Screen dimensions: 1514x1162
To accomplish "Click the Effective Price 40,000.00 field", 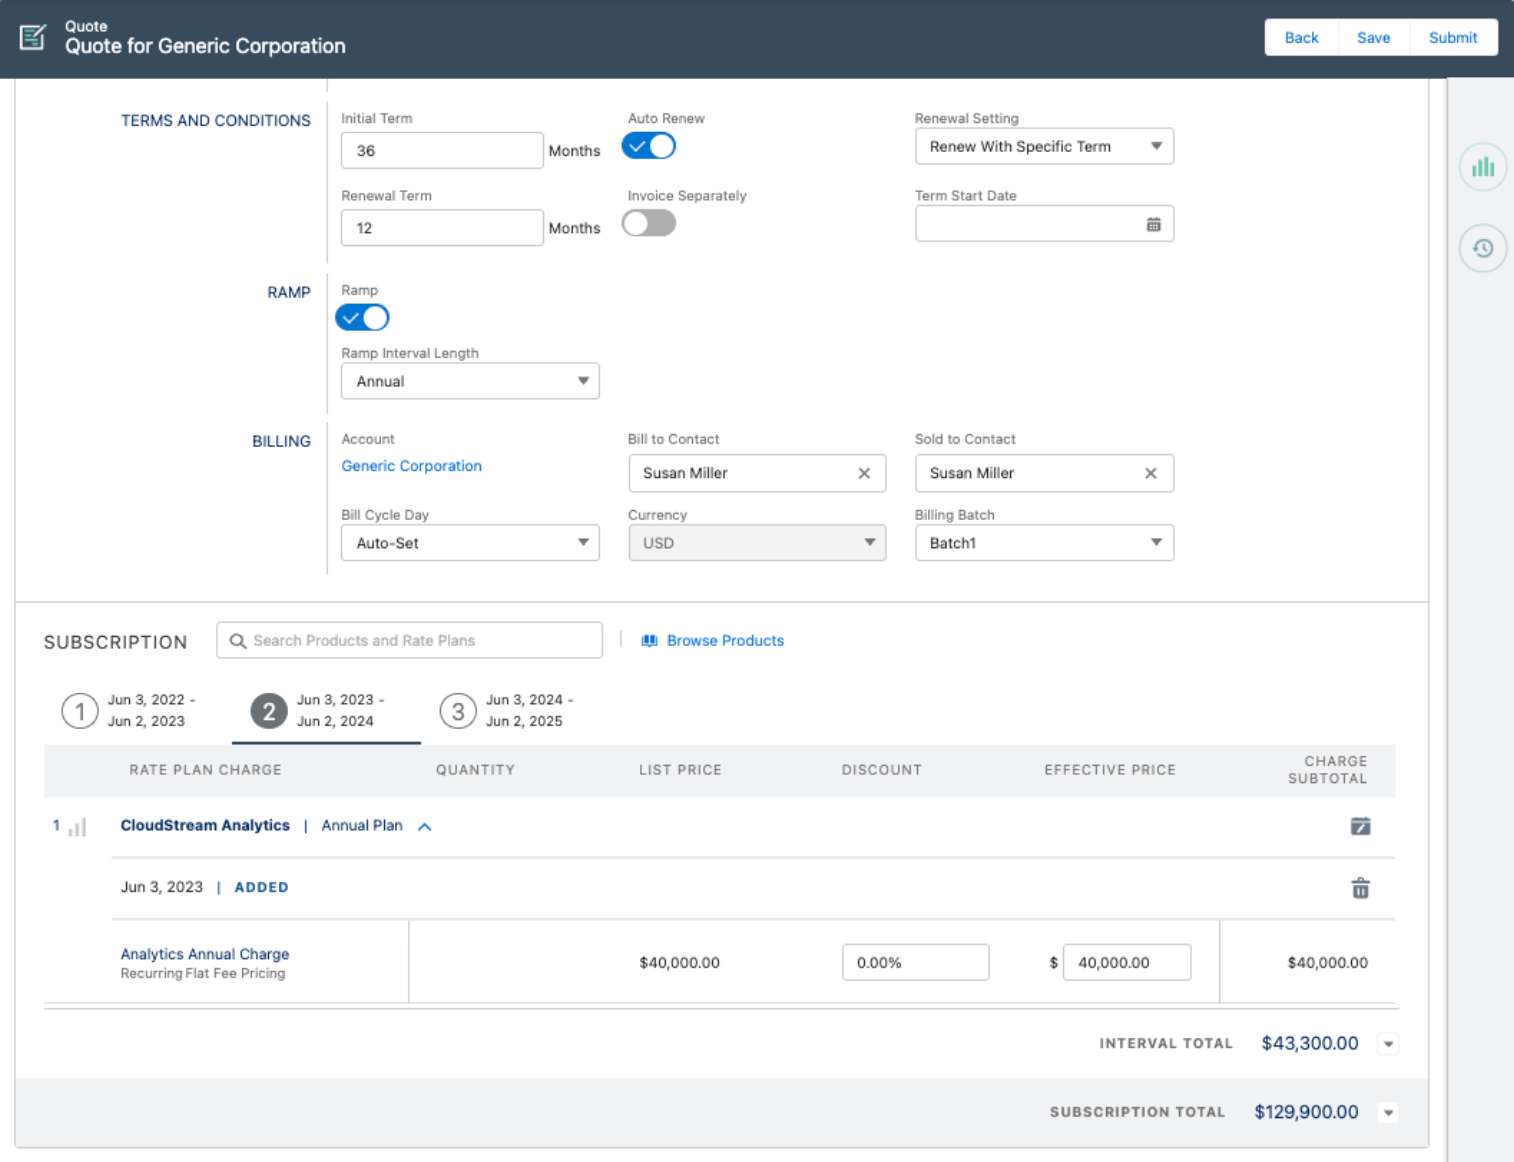I will click(1126, 963).
